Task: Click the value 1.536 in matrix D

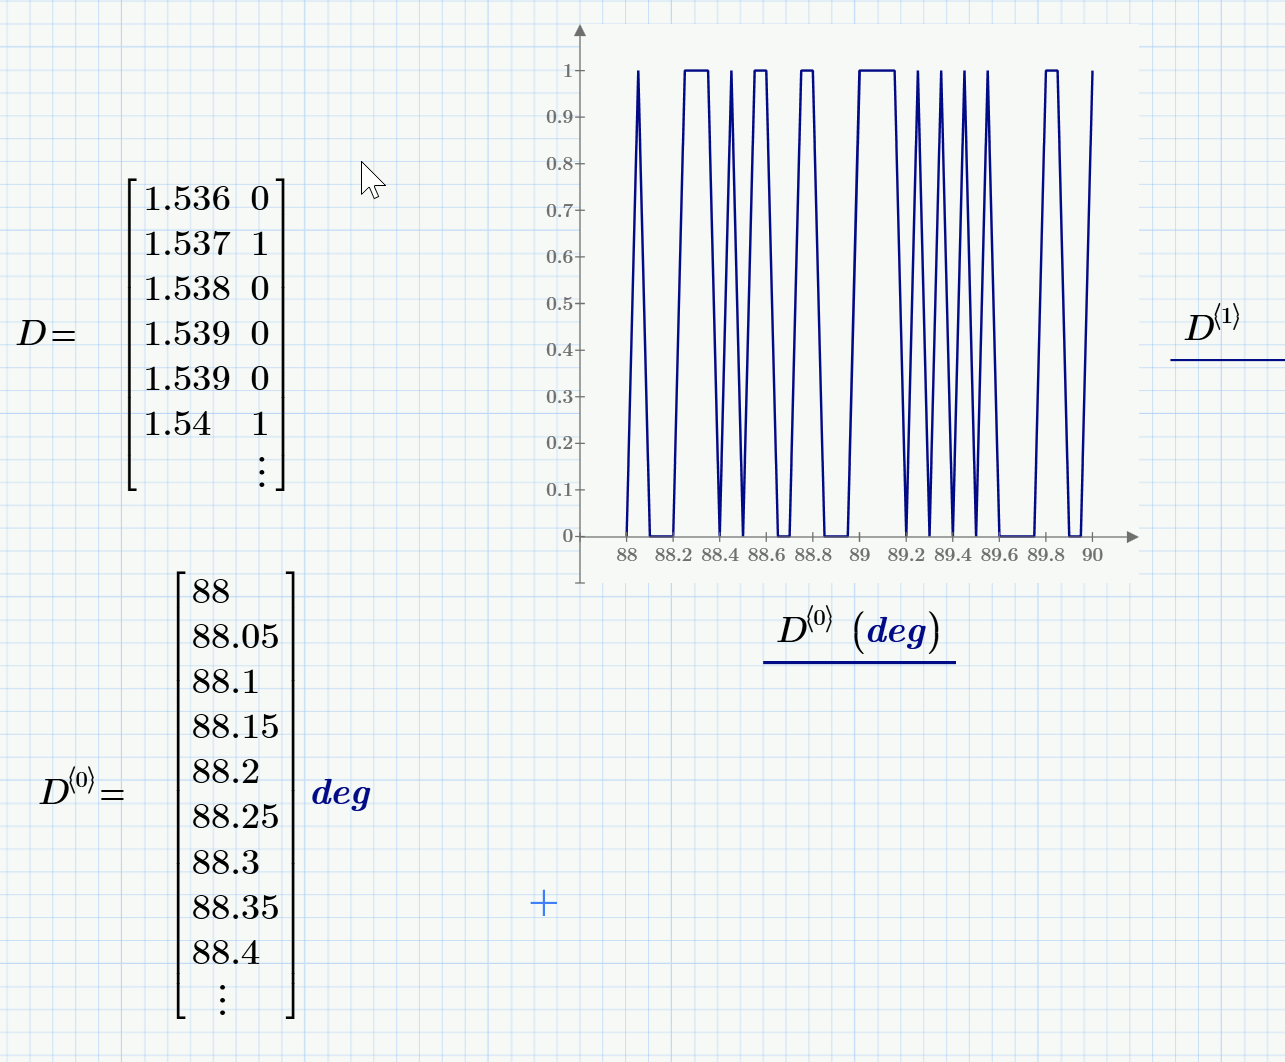Action: click(186, 199)
